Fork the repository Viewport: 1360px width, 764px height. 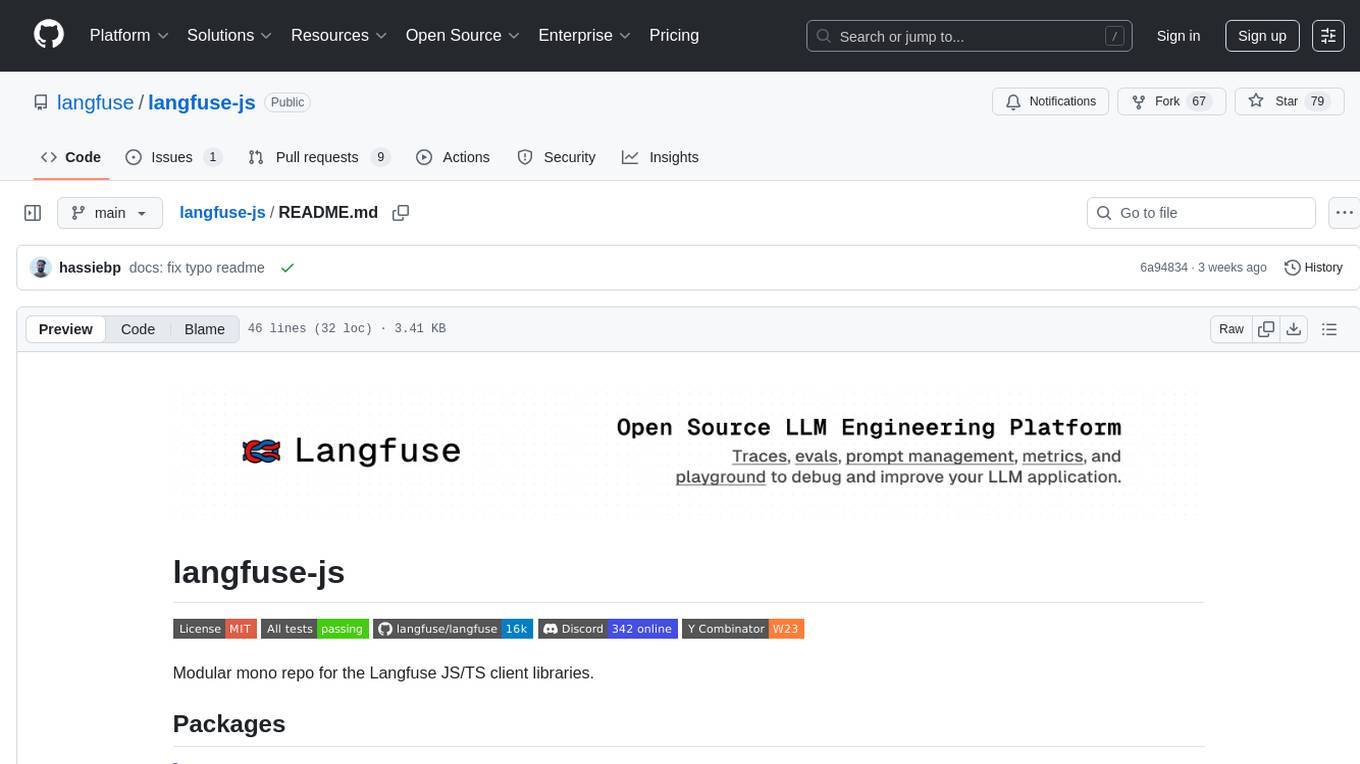1172,102
